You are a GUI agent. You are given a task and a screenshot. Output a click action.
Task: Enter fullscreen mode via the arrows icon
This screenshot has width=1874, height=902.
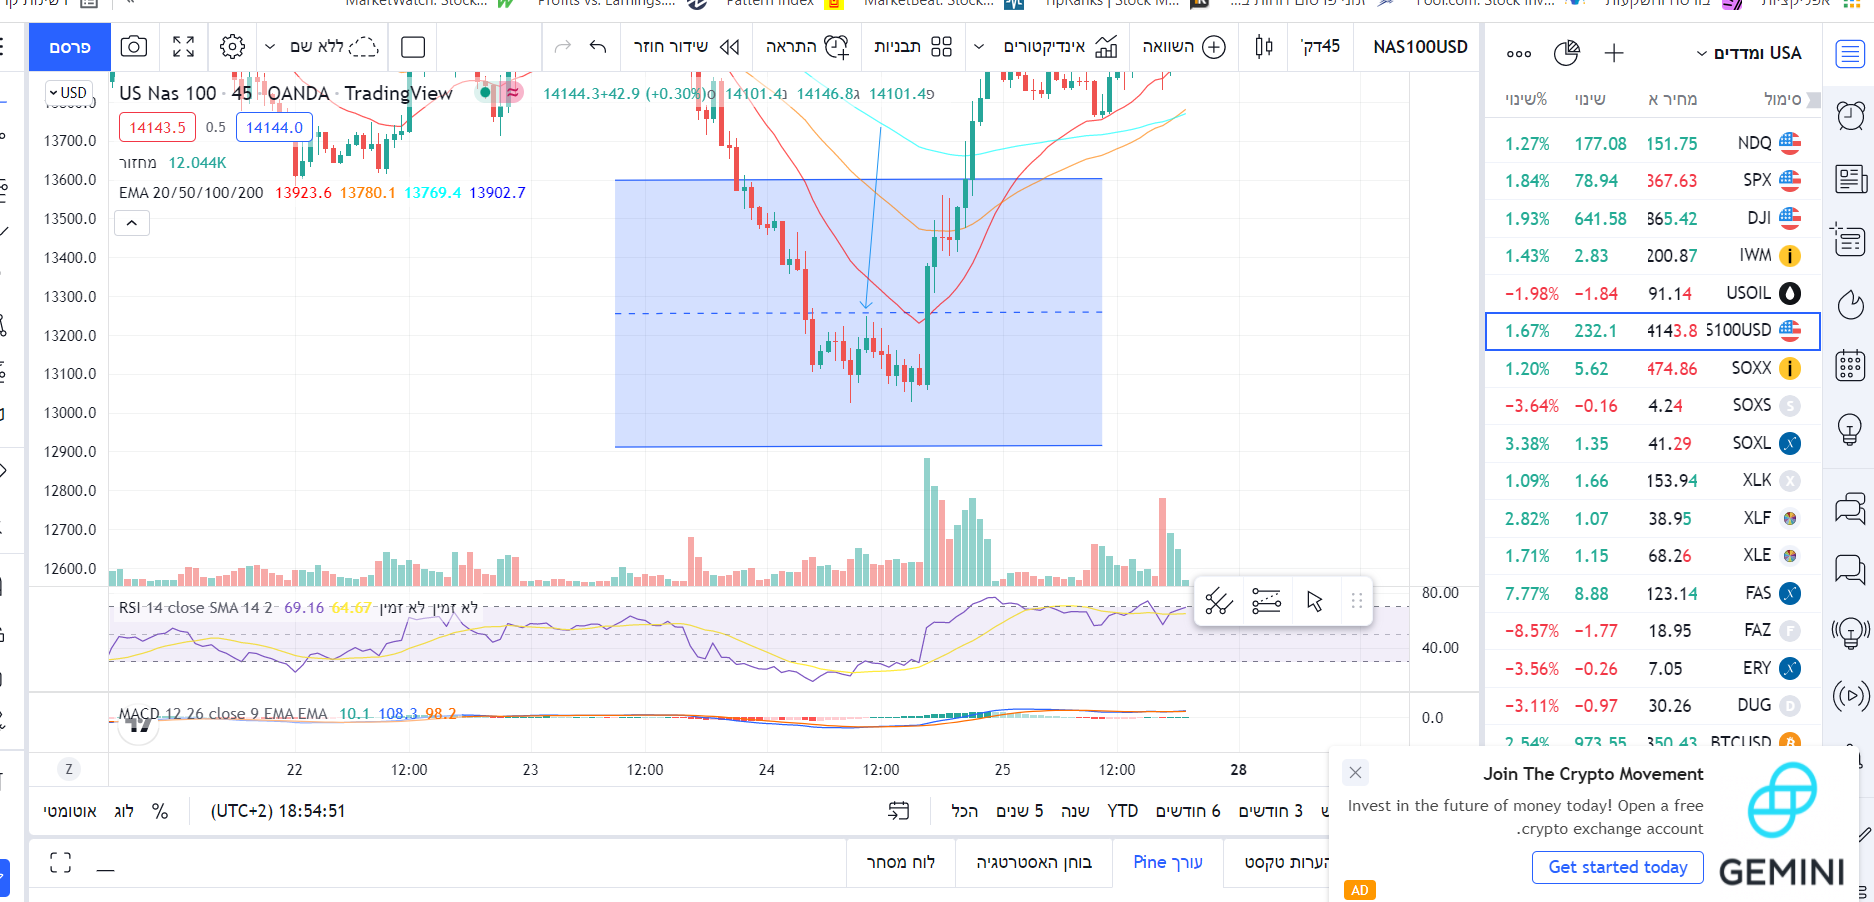[183, 47]
